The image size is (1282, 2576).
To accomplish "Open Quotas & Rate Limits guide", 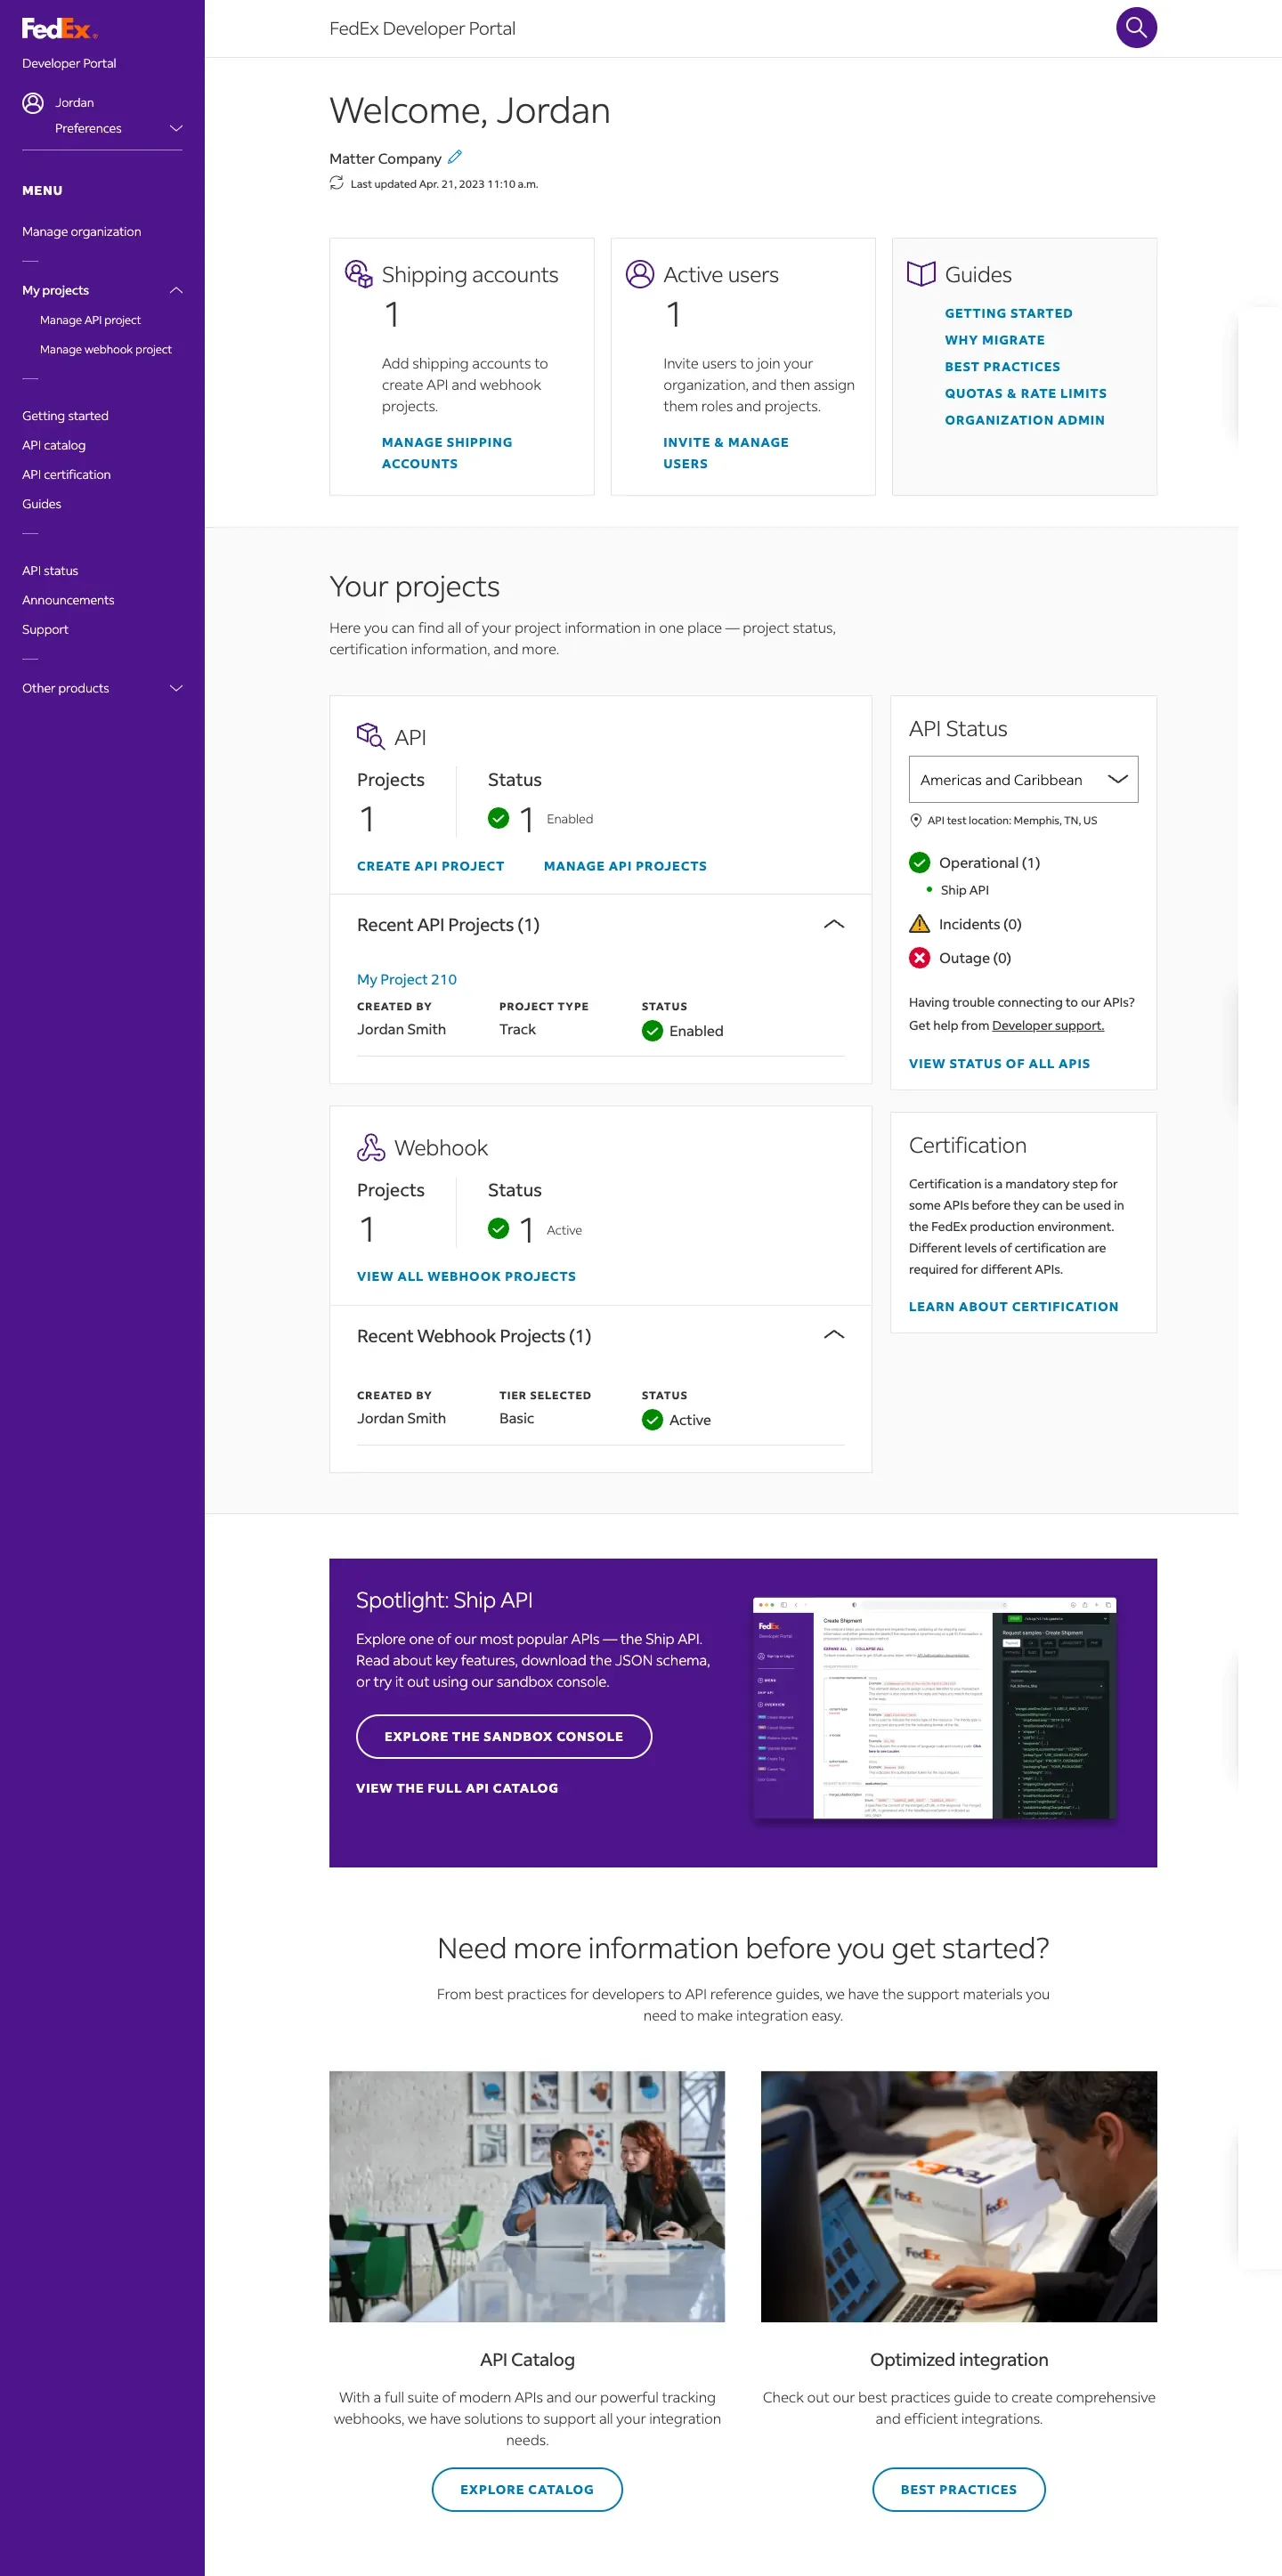I will pos(1025,393).
